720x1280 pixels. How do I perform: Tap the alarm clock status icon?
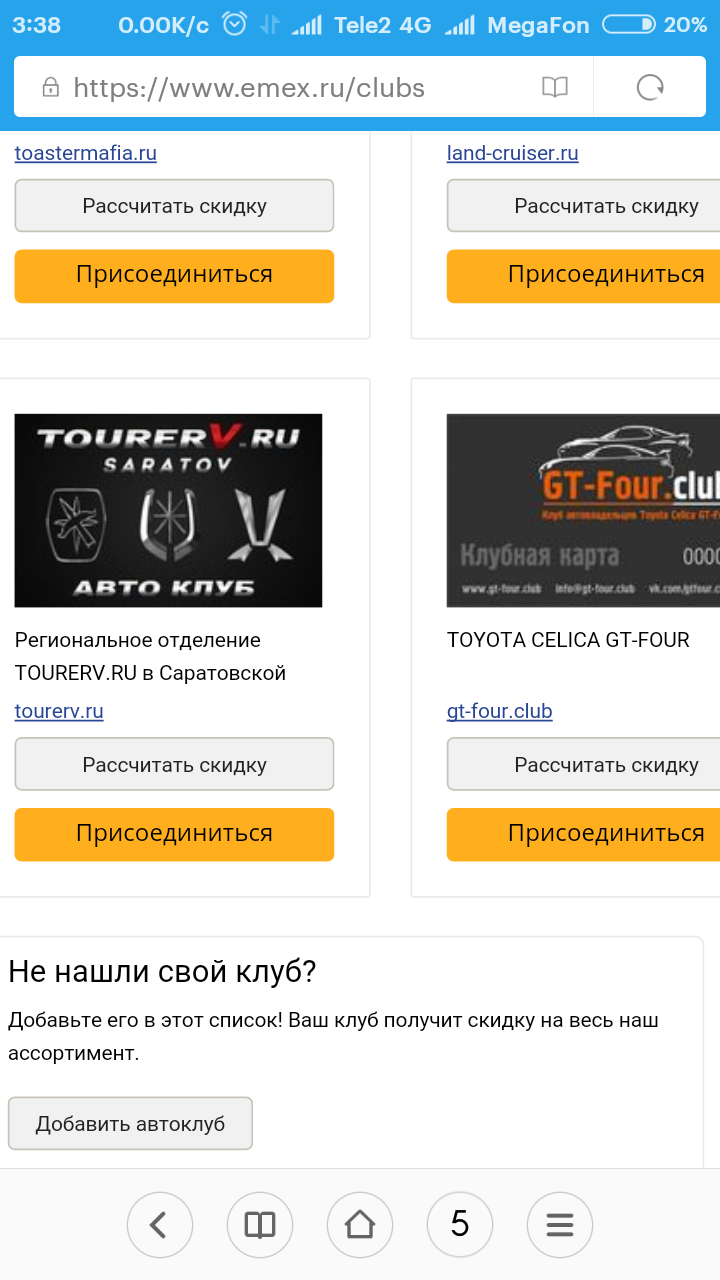pos(234,25)
